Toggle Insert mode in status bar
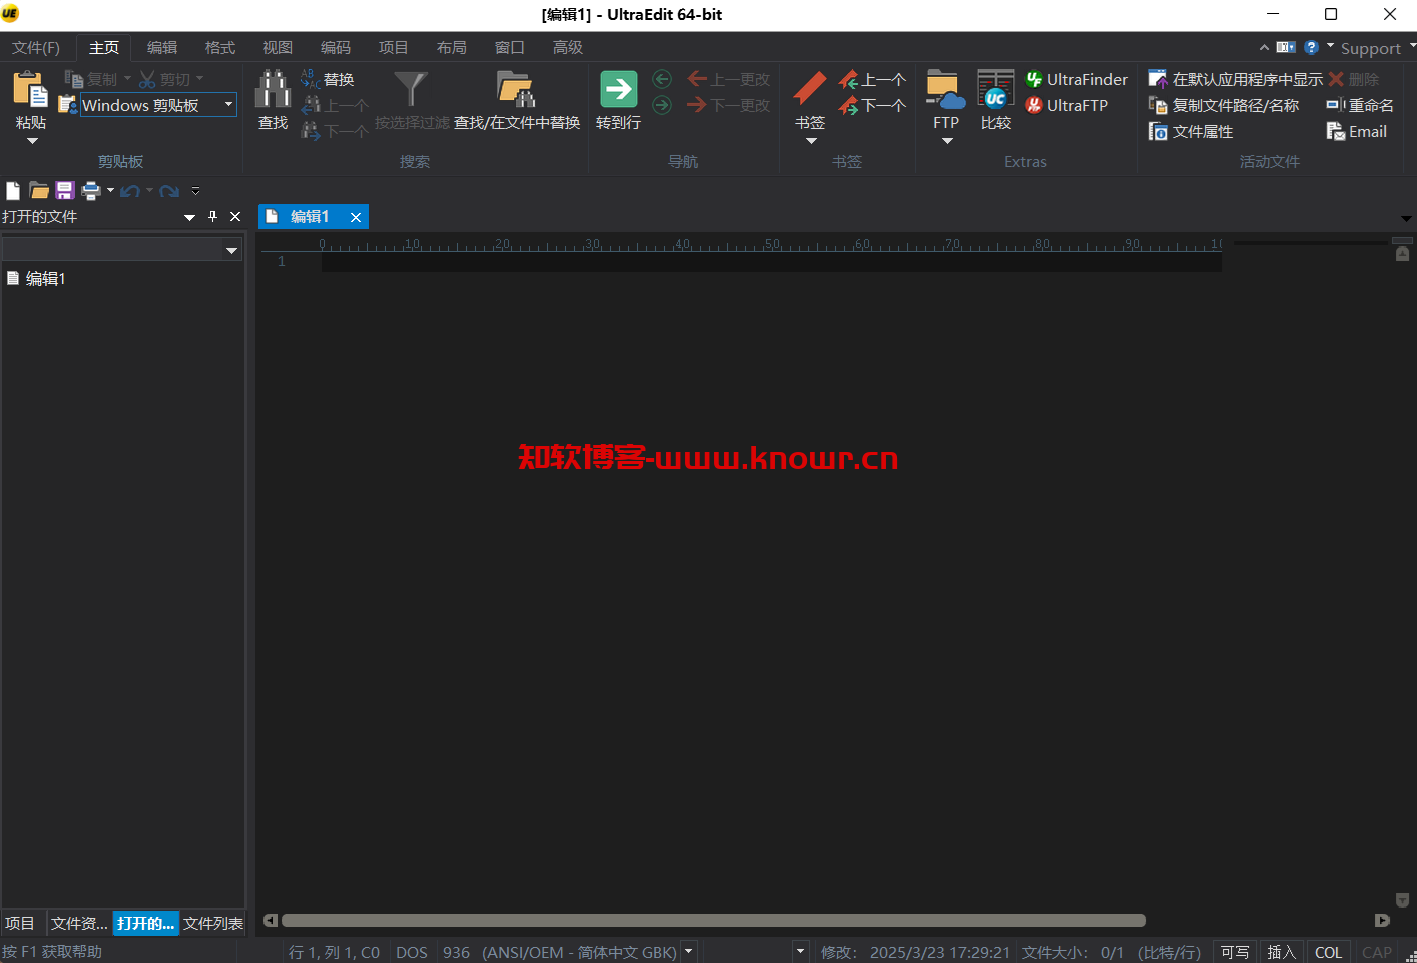This screenshot has width=1417, height=963. pyautogui.click(x=1281, y=952)
